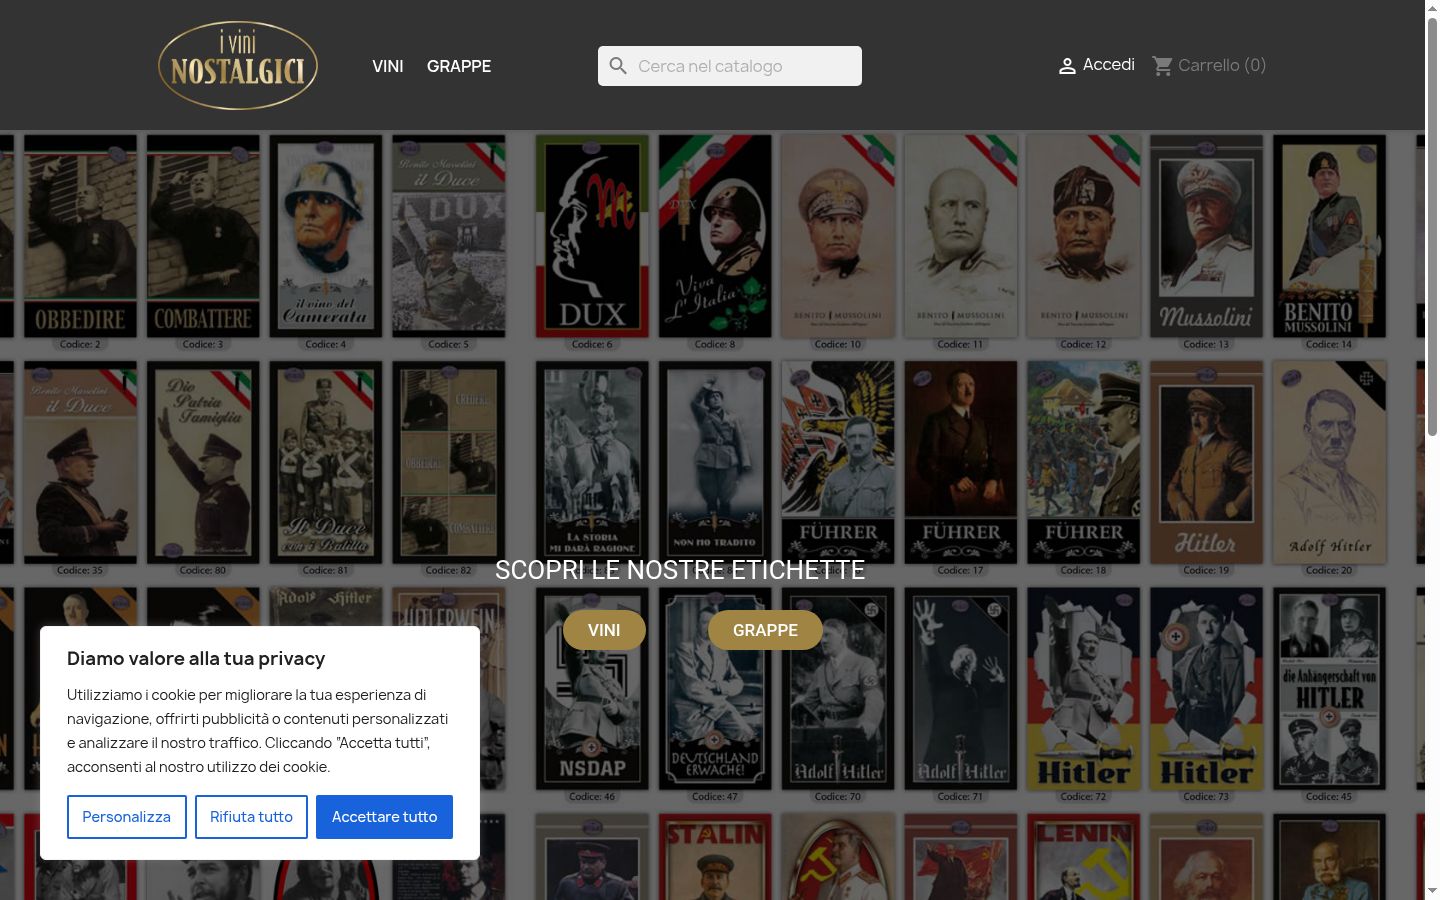
Task: Select the label thumbnail above 'Codice: 6'
Action: [x=592, y=236]
